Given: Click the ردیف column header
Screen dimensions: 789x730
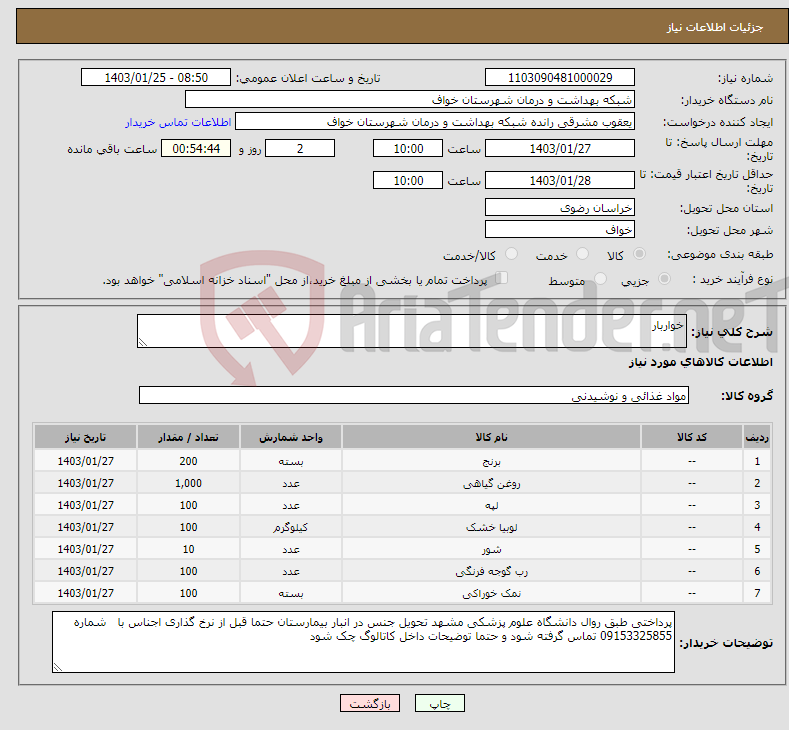Looking at the screenshot, I should [x=757, y=437].
